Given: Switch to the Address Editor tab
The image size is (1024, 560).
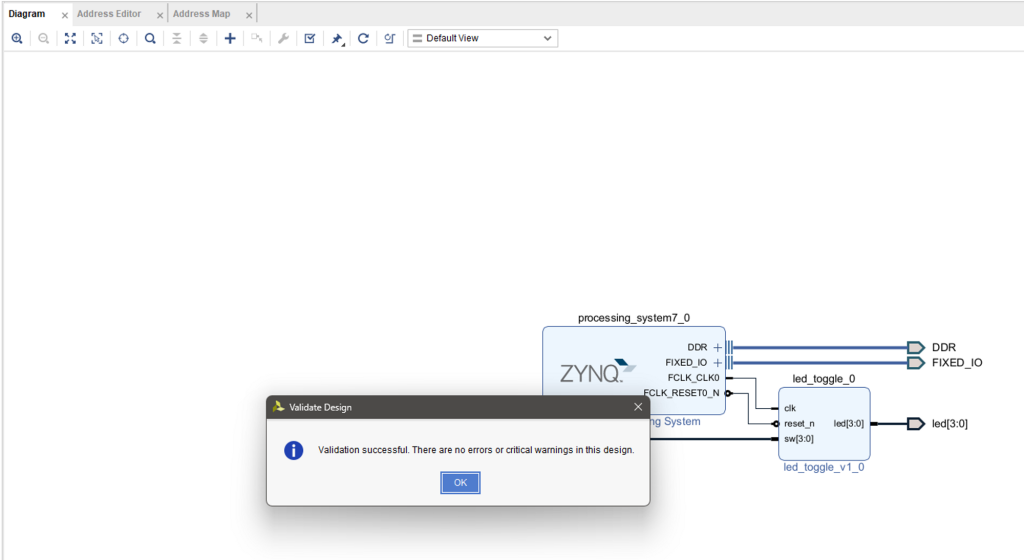Looking at the screenshot, I should pyautogui.click(x=109, y=14).
